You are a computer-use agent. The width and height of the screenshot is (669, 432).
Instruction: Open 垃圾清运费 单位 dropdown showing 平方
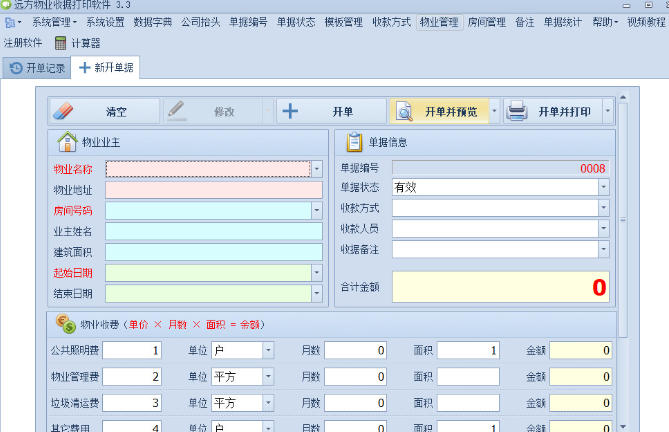[x=268, y=403]
